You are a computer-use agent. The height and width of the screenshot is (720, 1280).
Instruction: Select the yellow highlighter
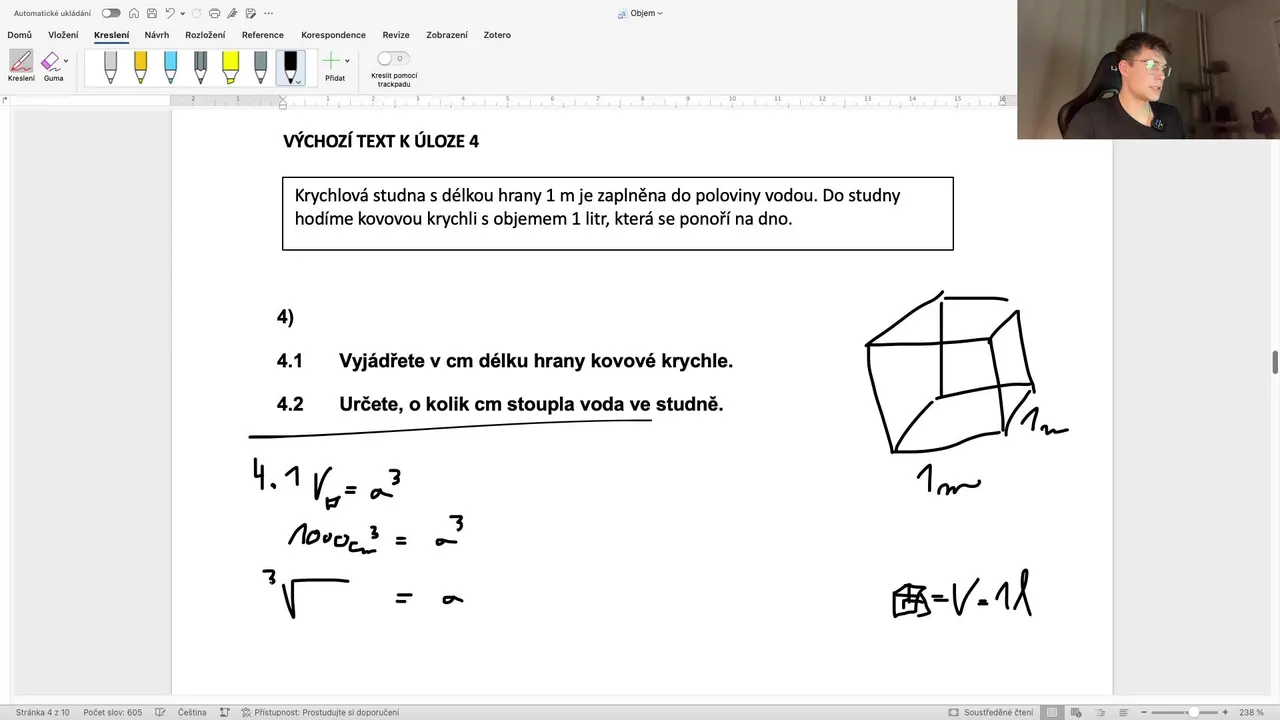230,67
